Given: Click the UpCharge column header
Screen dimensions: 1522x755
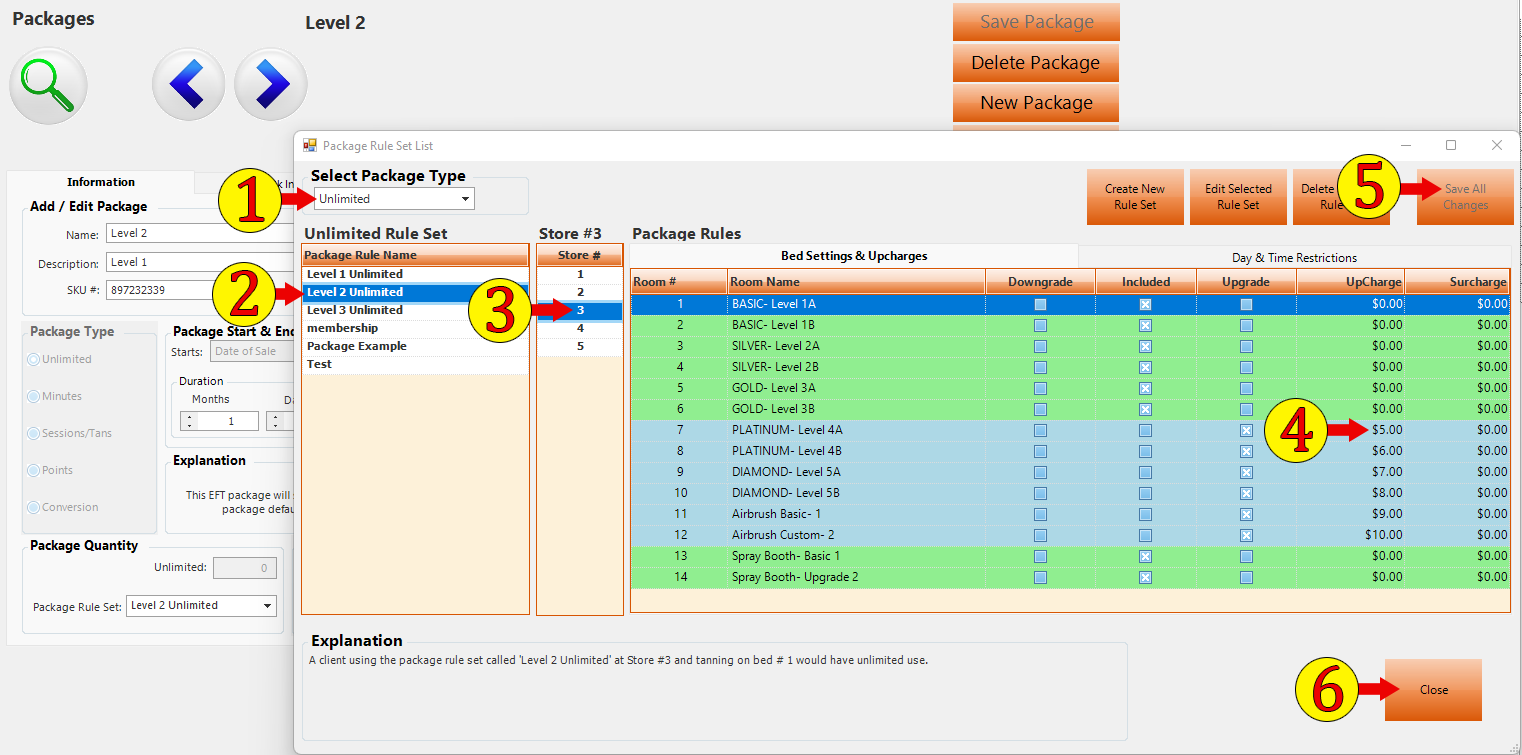Looking at the screenshot, I should click(x=1350, y=282).
